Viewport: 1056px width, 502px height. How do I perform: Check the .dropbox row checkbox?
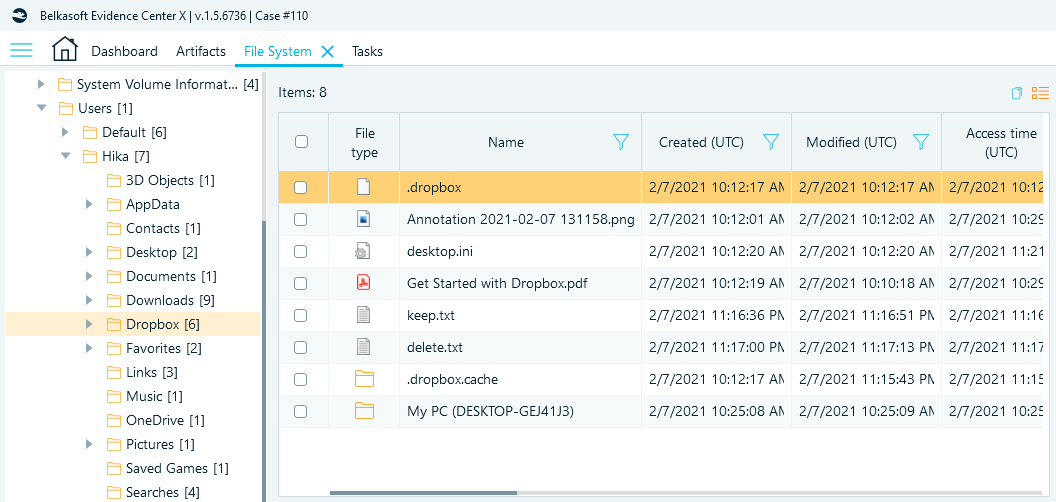[x=301, y=187]
